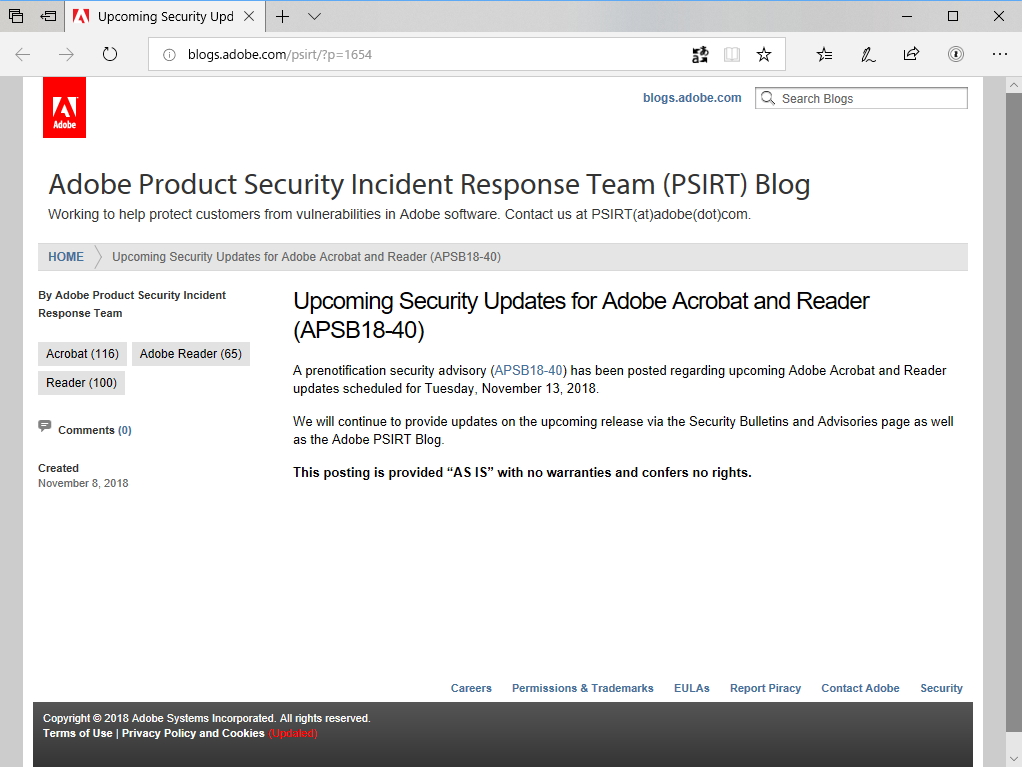Click the APSB18-40 advisory link
Viewport: 1022px width, 767px height.
[529, 370]
